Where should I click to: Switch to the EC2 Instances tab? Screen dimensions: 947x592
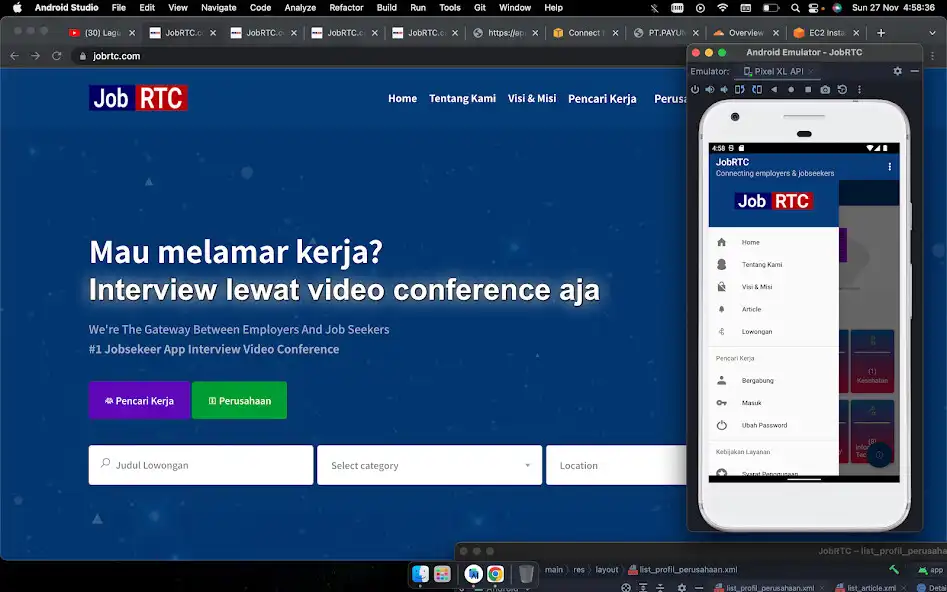click(826, 33)
